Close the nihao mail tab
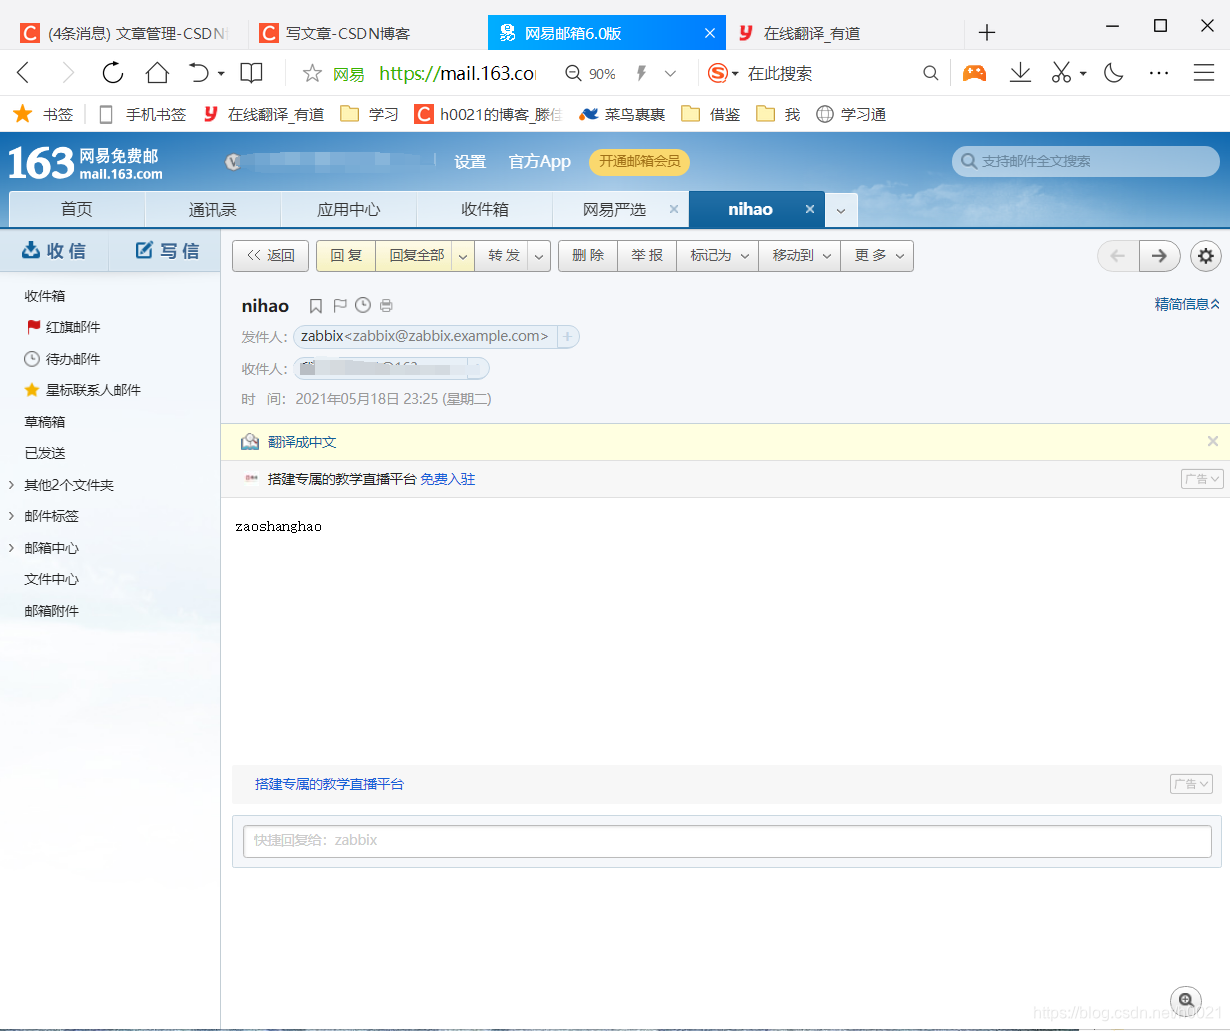The image size is (1230, 1031). tap(810, 209)
